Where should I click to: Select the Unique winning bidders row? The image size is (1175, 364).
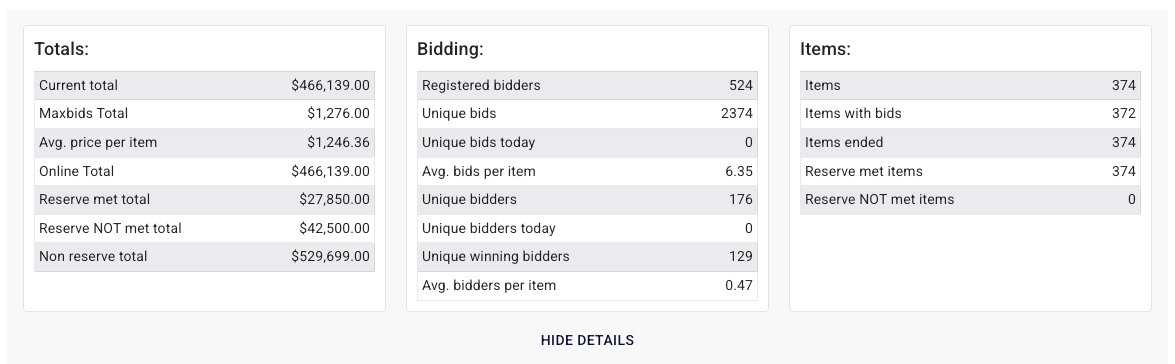click(588, 256)
